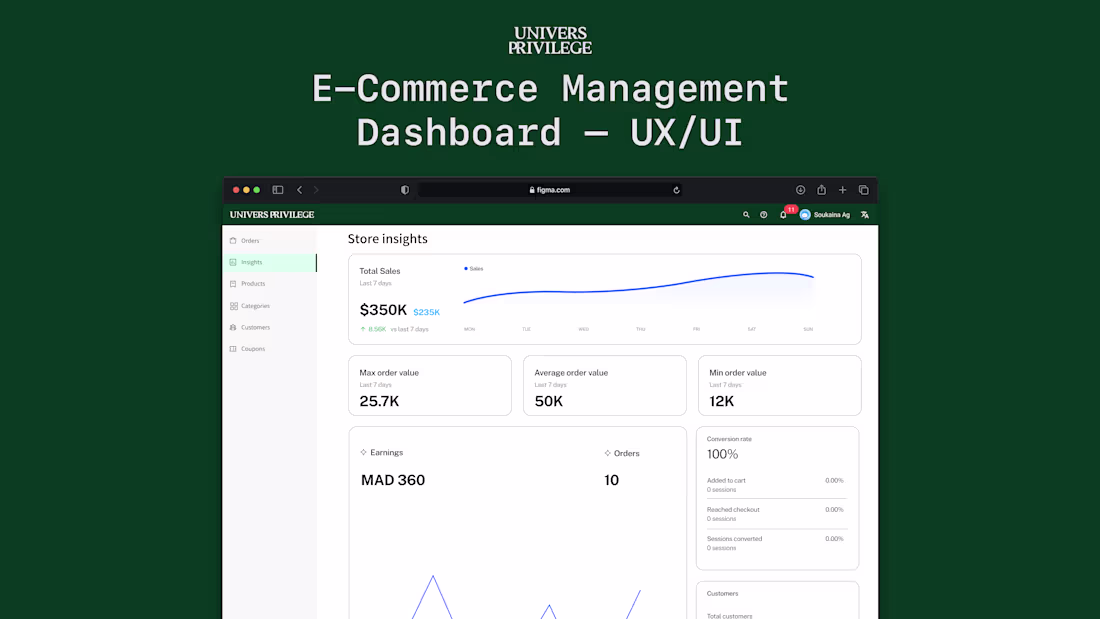
Task: Click the Categories grid icon
Action: (232, 305)
